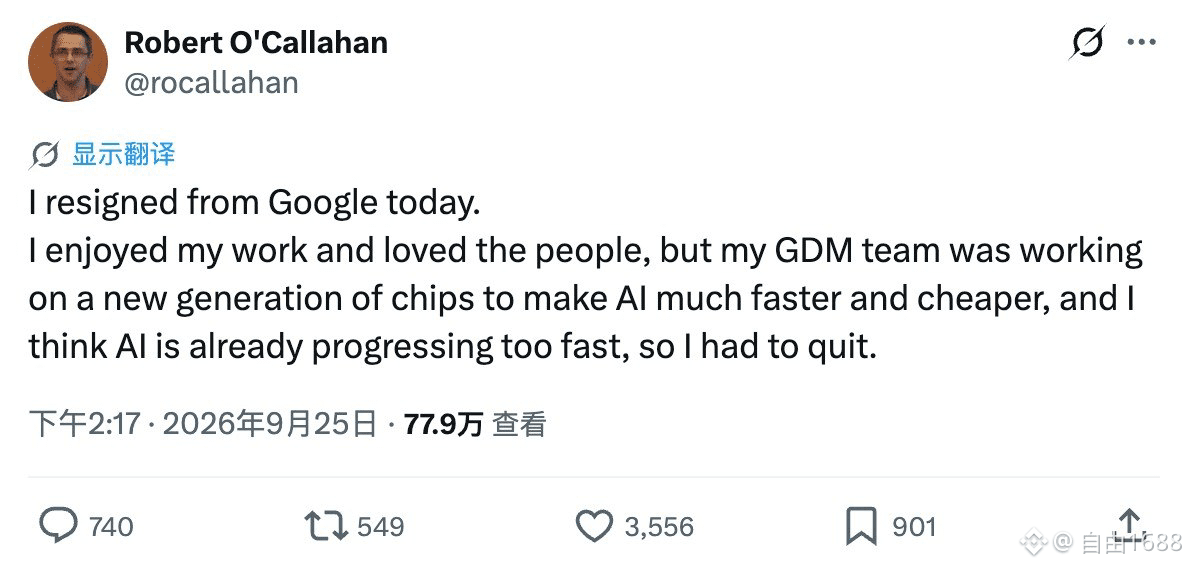Click the 显示翻译 translation link
Viewport: 1190px width, 568px height.
tap(124, 154)
